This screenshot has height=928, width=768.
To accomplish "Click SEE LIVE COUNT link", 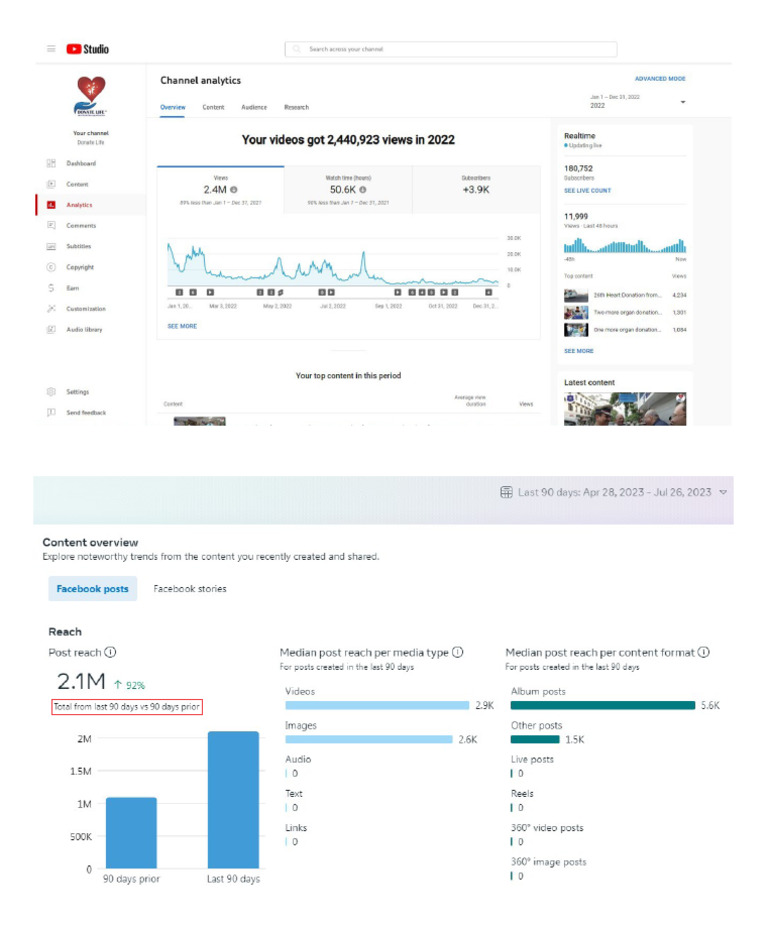I will pos(588,191).
